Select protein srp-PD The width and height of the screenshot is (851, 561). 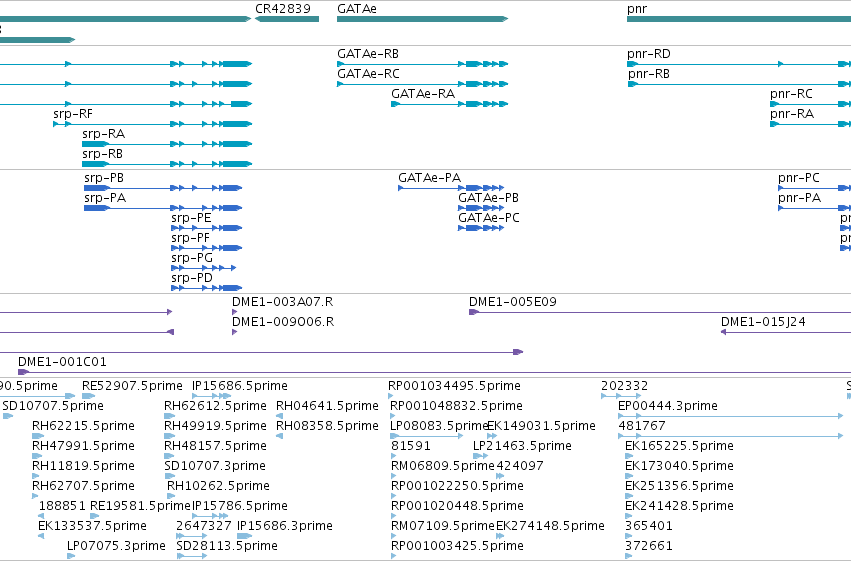click(206, 288)
